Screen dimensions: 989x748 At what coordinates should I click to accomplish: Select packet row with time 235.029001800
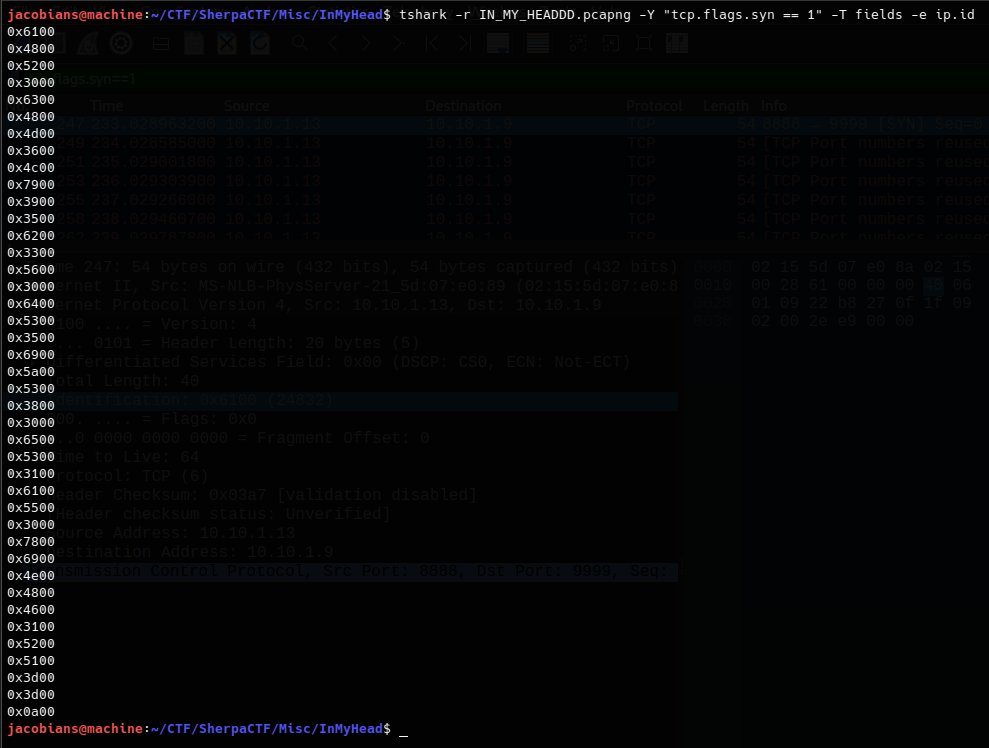520,162
